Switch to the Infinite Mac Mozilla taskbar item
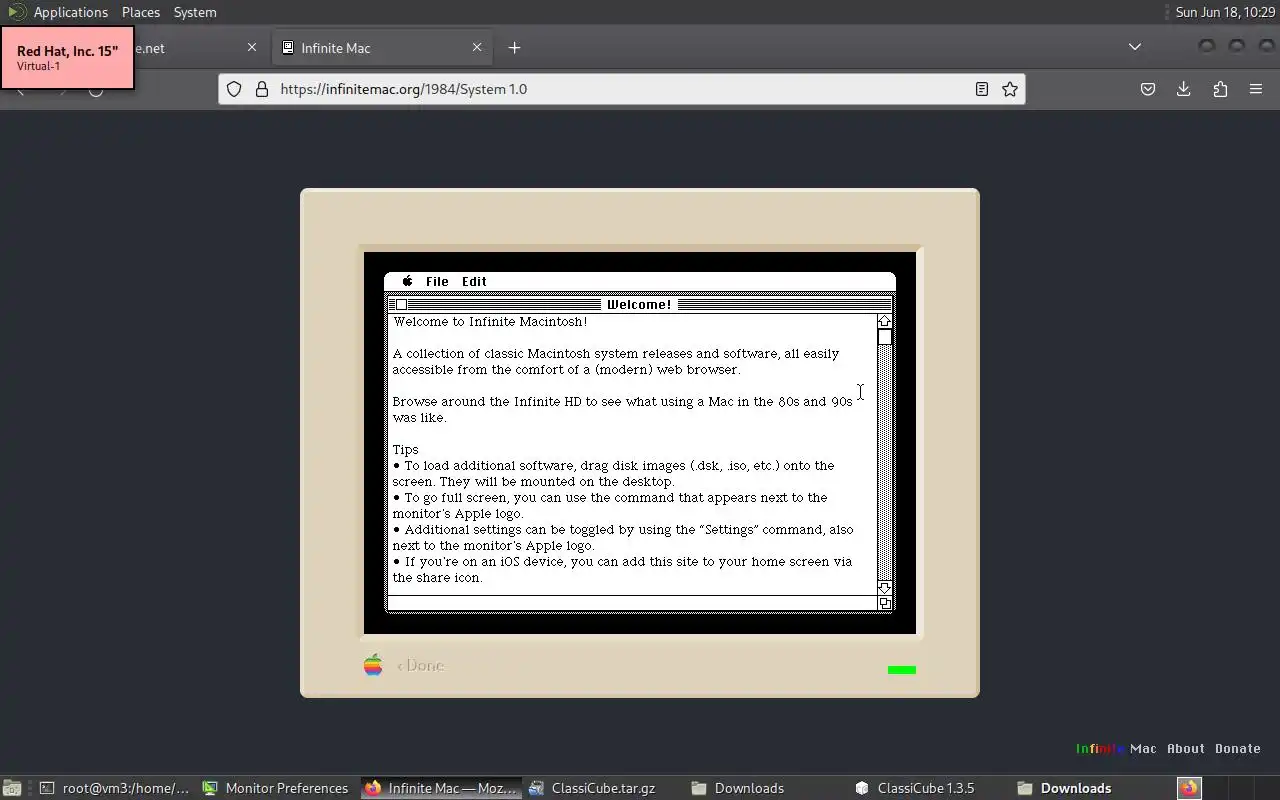Screen dimensions: 1280x800 click(x=441, y=788)
